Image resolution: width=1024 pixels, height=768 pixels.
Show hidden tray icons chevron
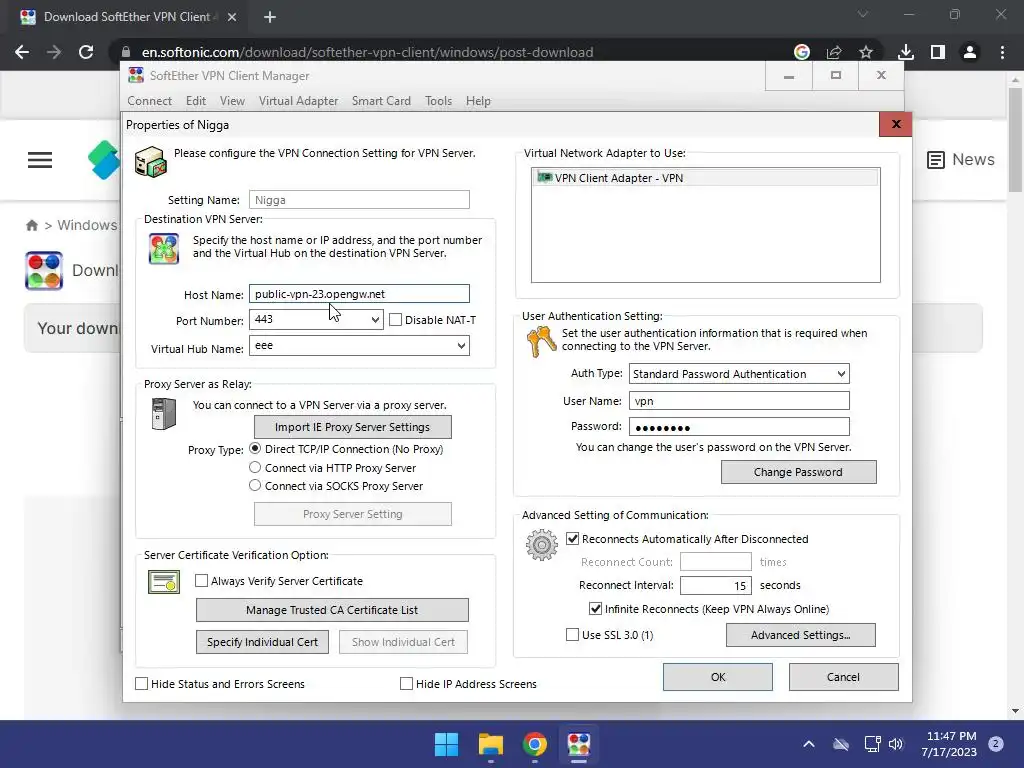[x=808, y=744]
